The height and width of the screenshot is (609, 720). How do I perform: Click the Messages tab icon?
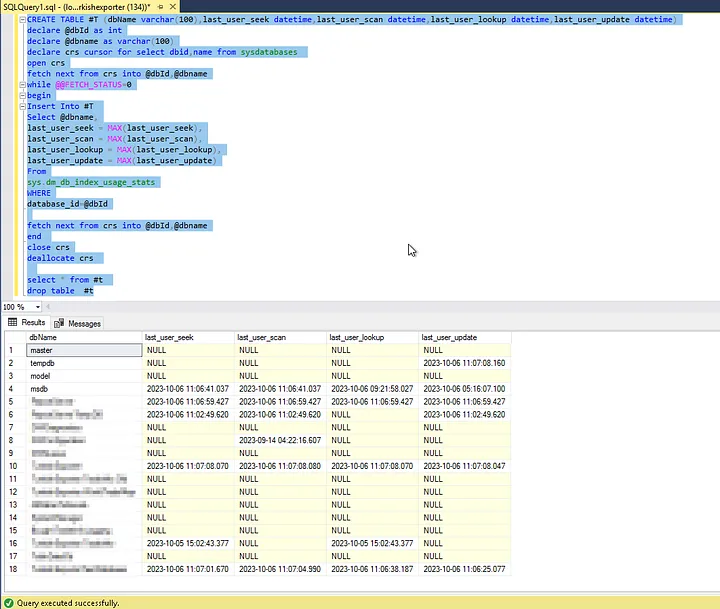coord(59,323)
